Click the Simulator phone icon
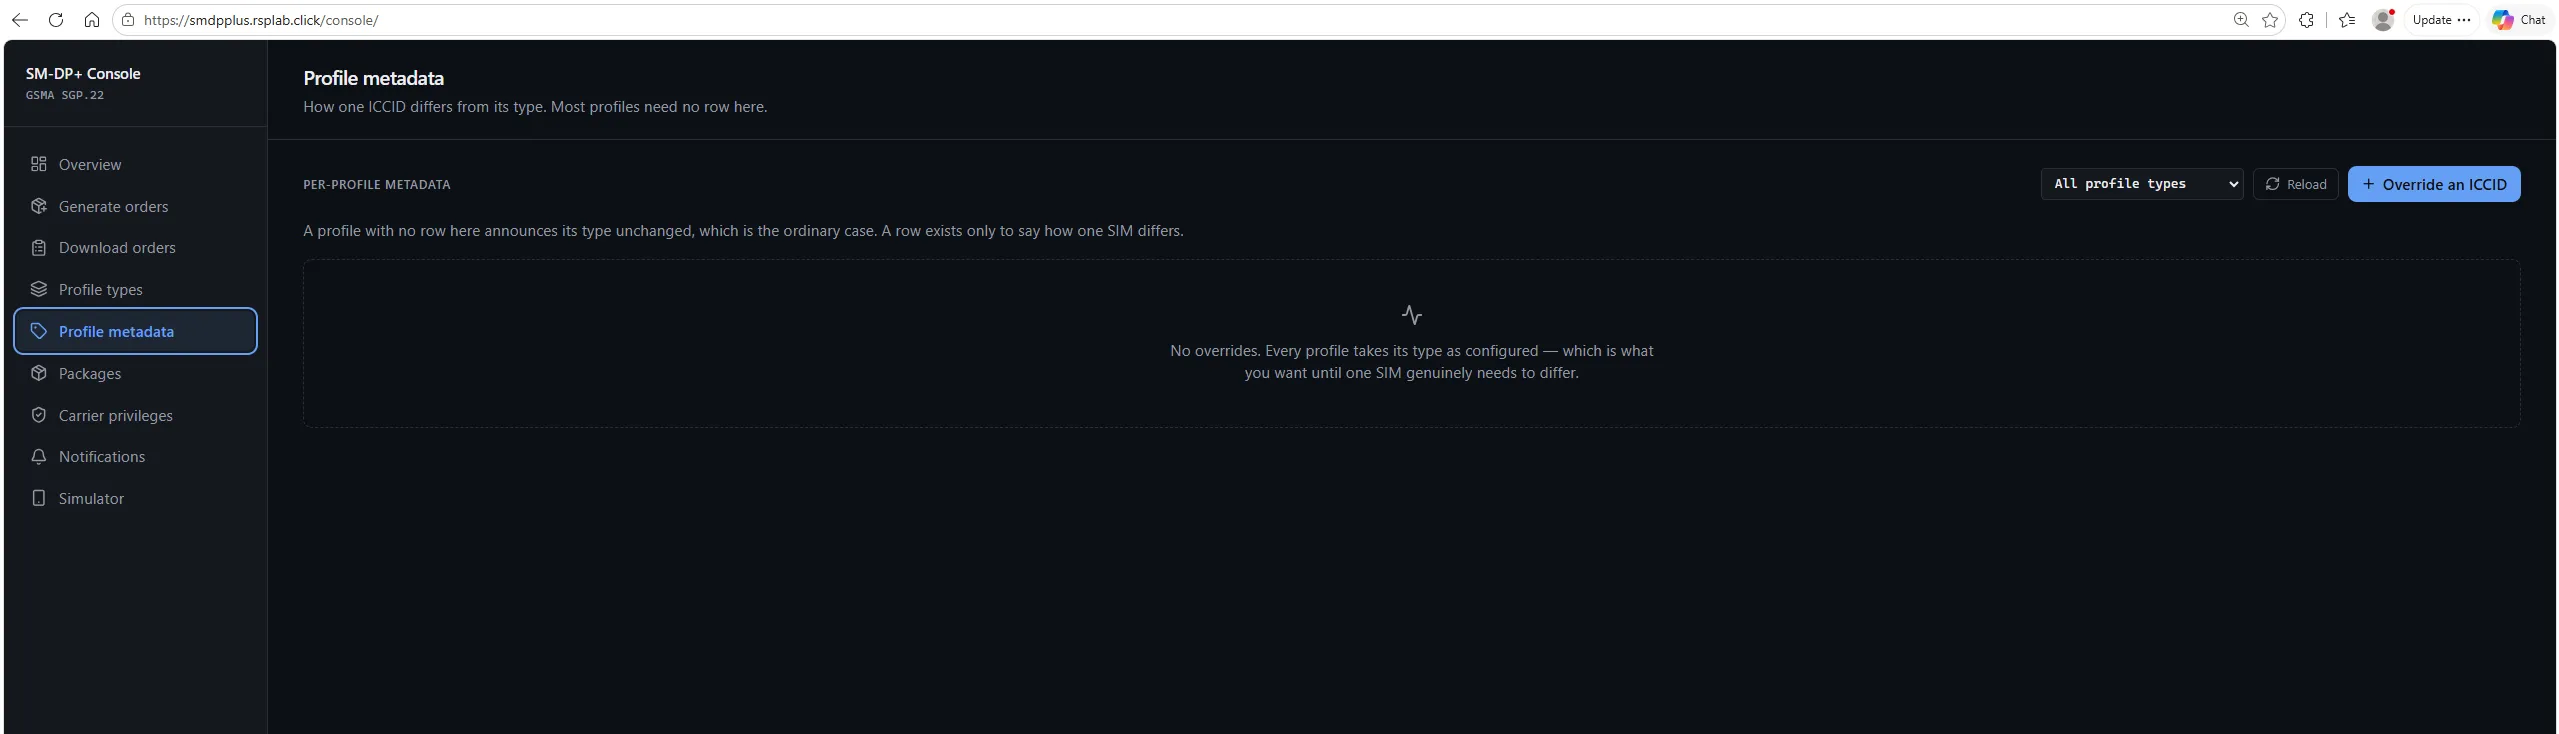The image size is (2559, 734). pos(39,498)
